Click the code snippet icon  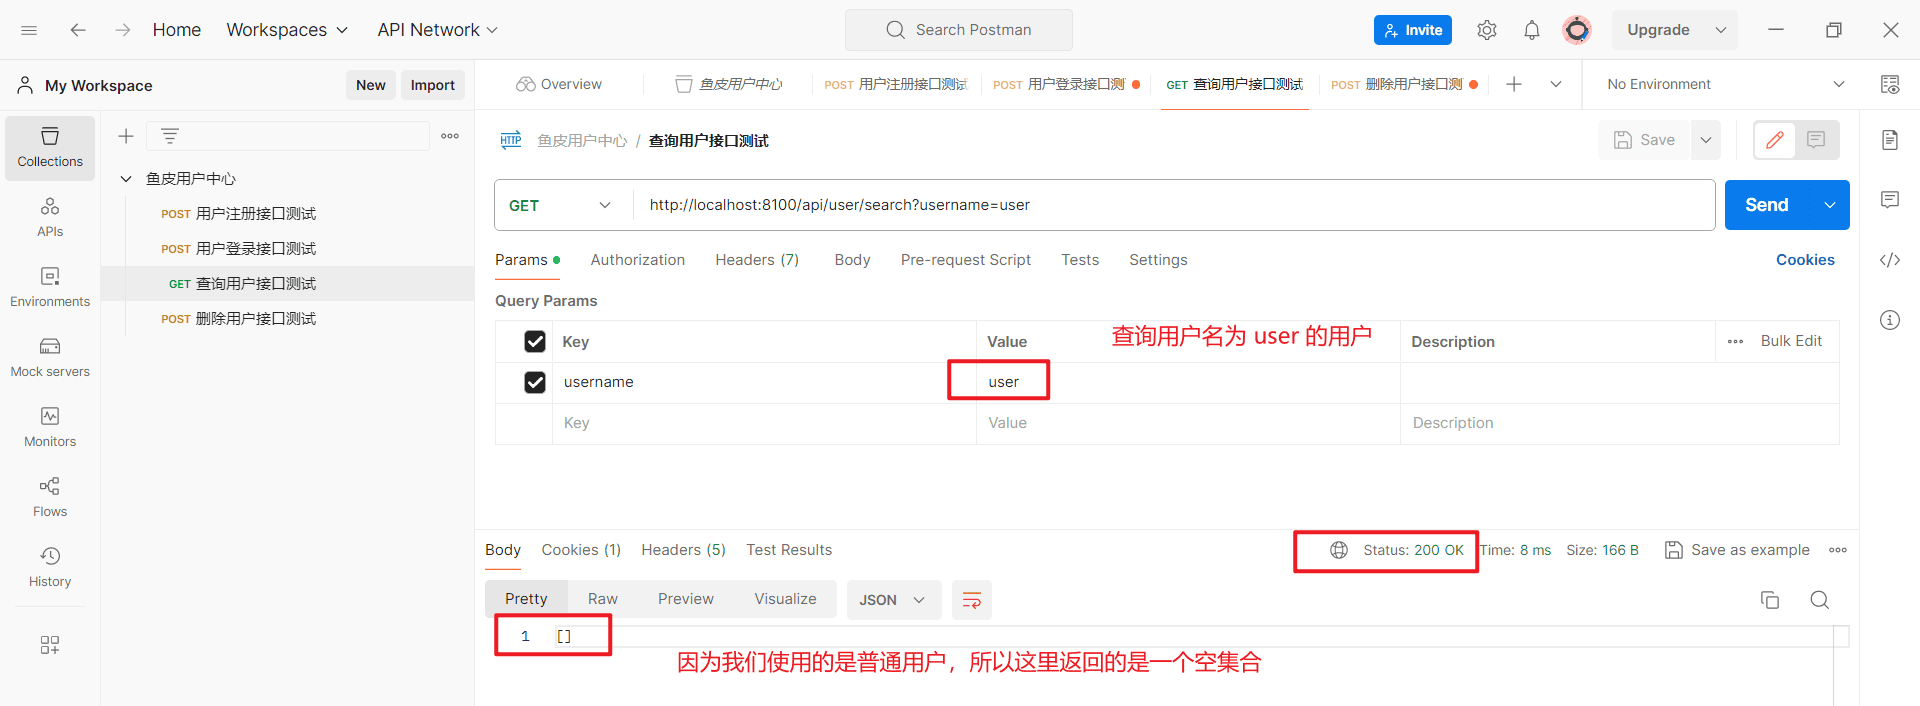1889,260
